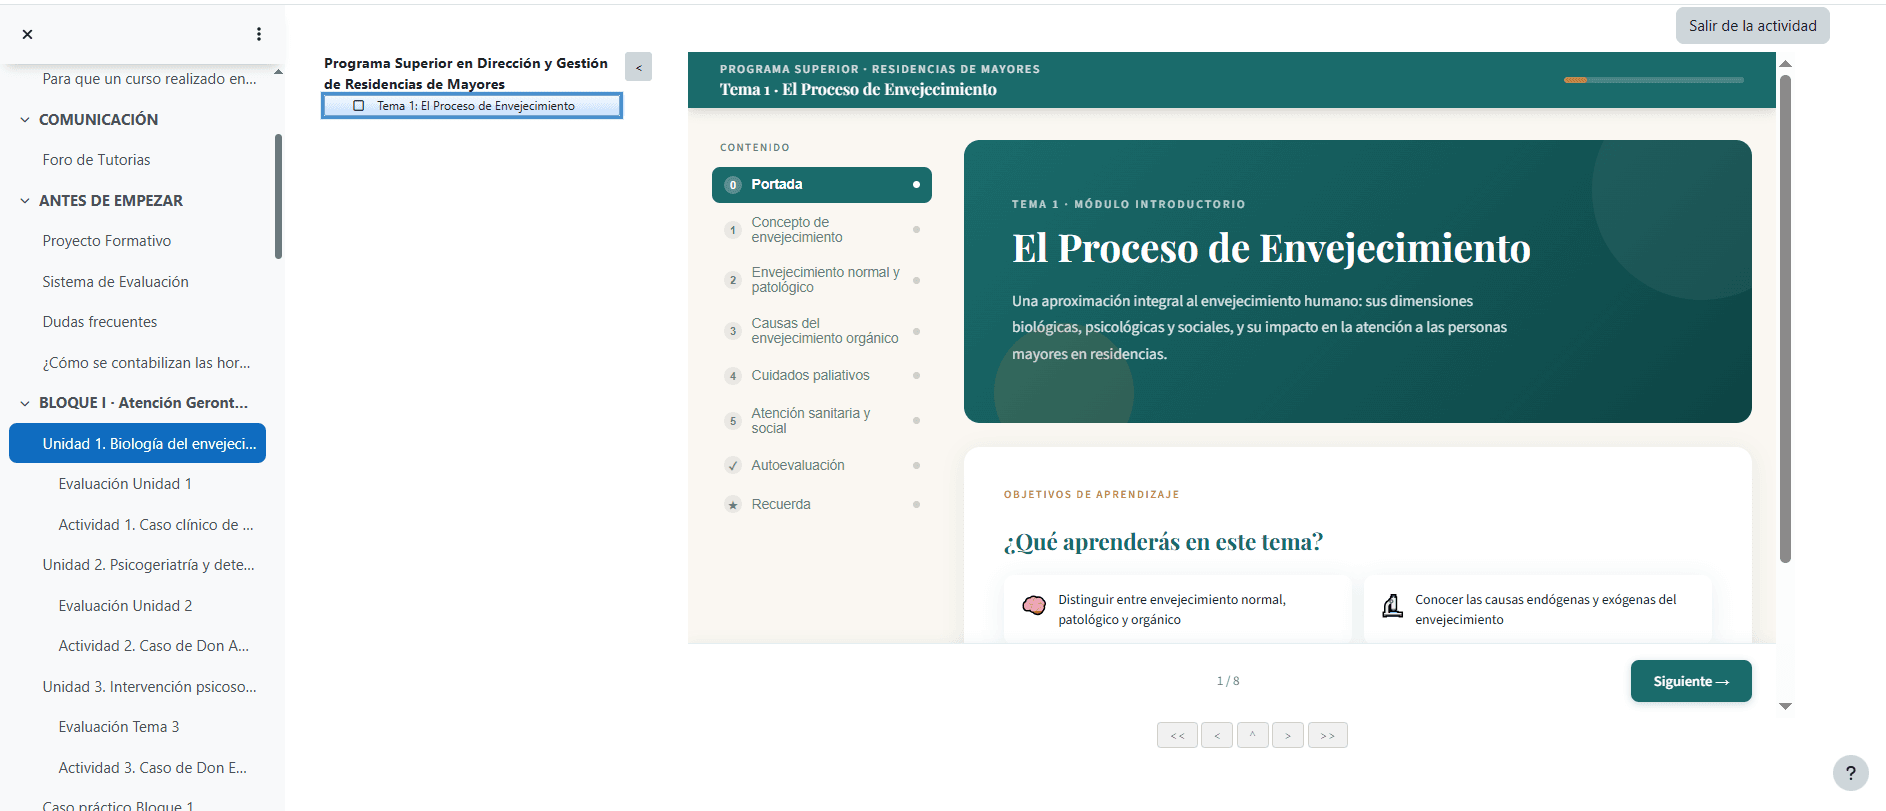Open Causas del envejecimiento orgánico section
The height and width of the screenshot is (811, 1886).
(822, 331)
